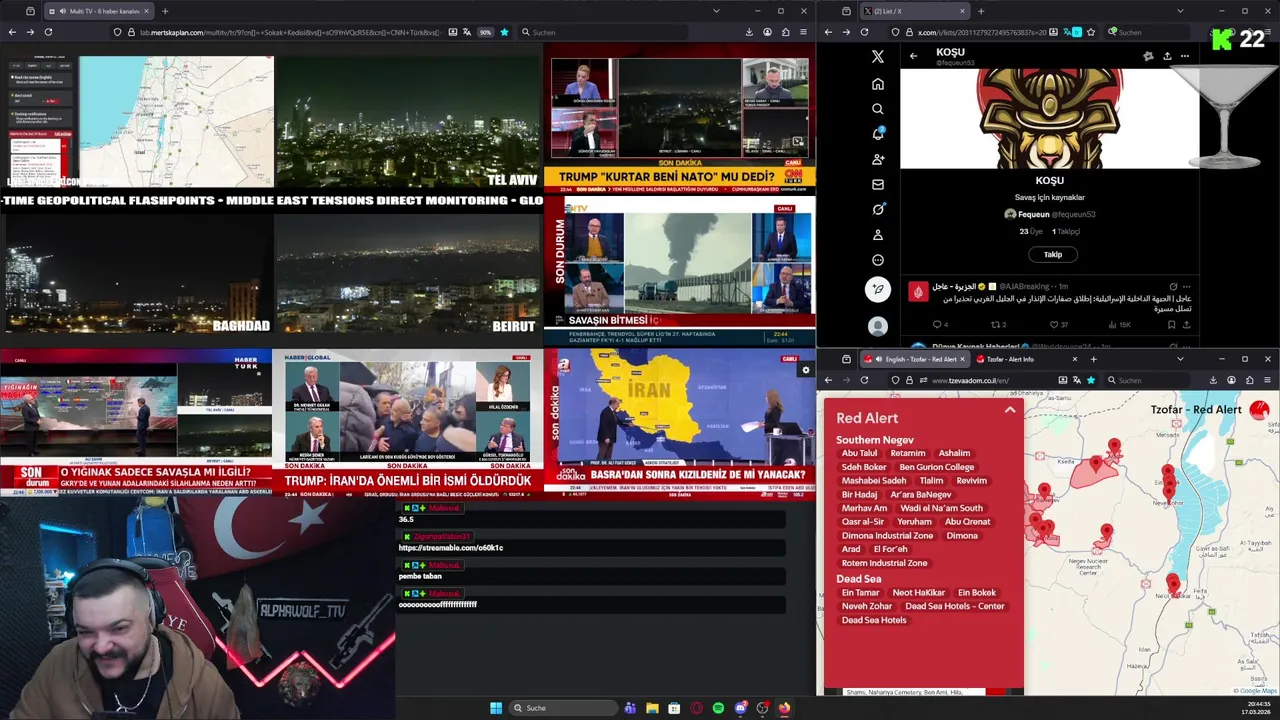
Task: Click the red alert marker near Neot HaKikar
Action: tap(1173, 585)
